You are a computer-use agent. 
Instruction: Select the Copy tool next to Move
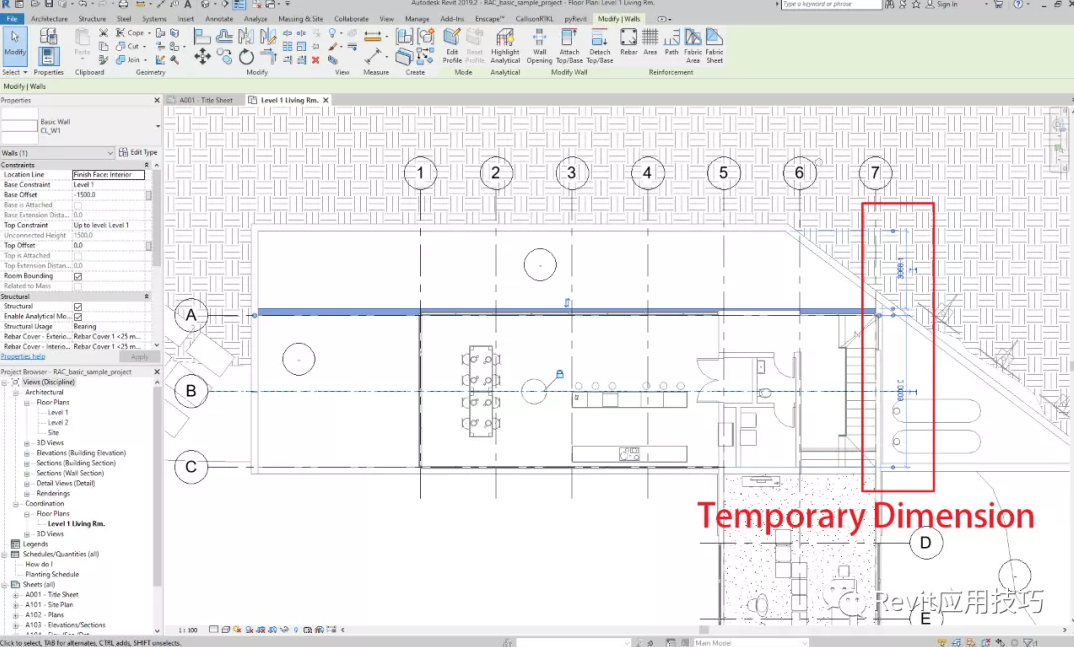224,57
